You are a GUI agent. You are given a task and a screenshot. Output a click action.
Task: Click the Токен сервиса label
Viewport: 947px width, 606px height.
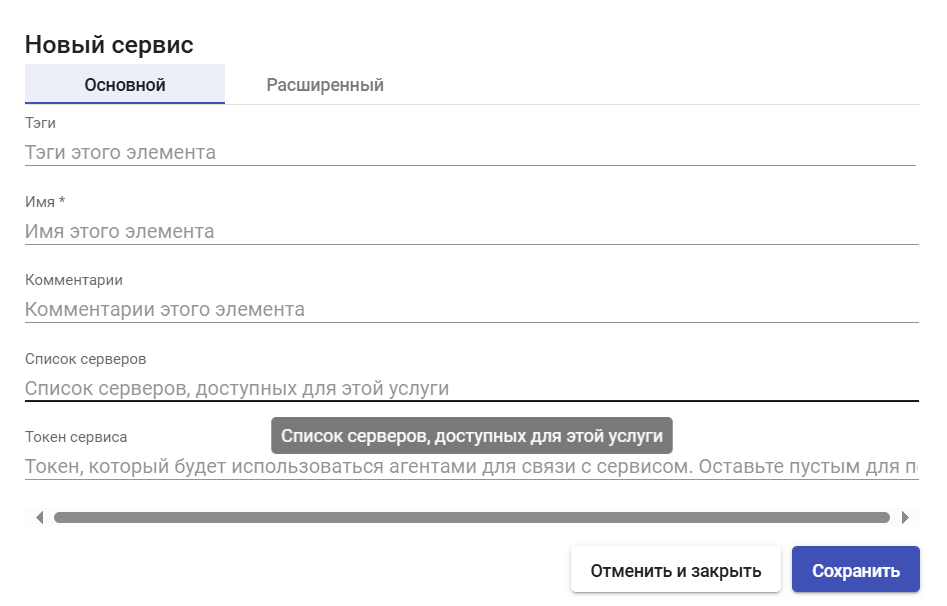click(x=76, y=437)
